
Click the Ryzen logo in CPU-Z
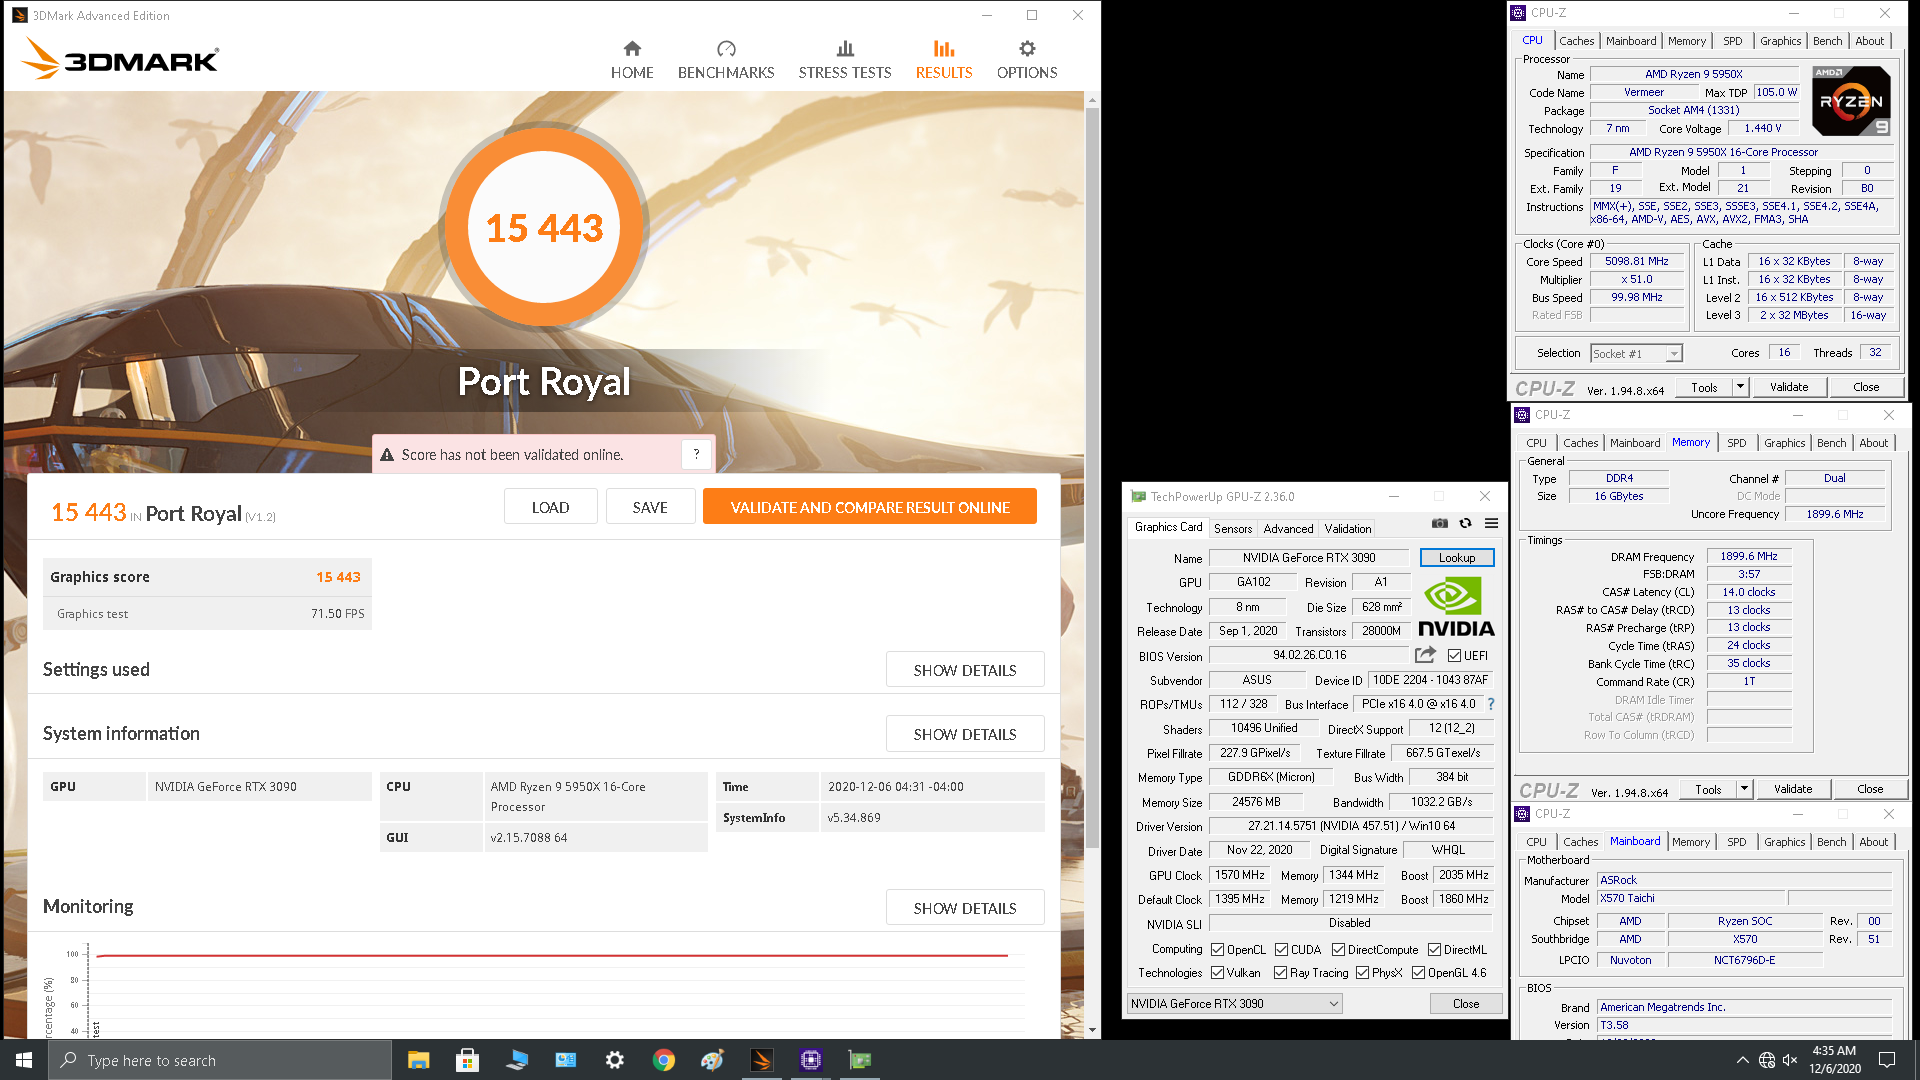coord(1851,100)
